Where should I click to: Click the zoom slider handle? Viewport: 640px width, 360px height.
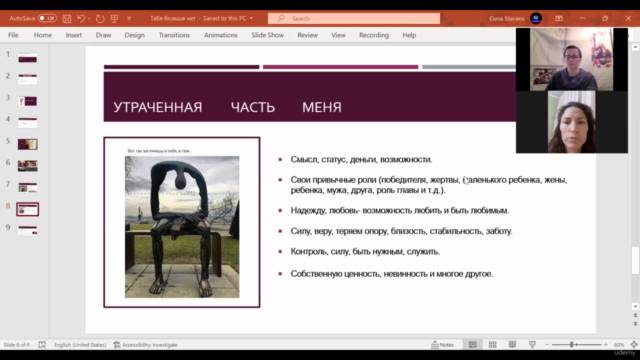coord(572,345)
